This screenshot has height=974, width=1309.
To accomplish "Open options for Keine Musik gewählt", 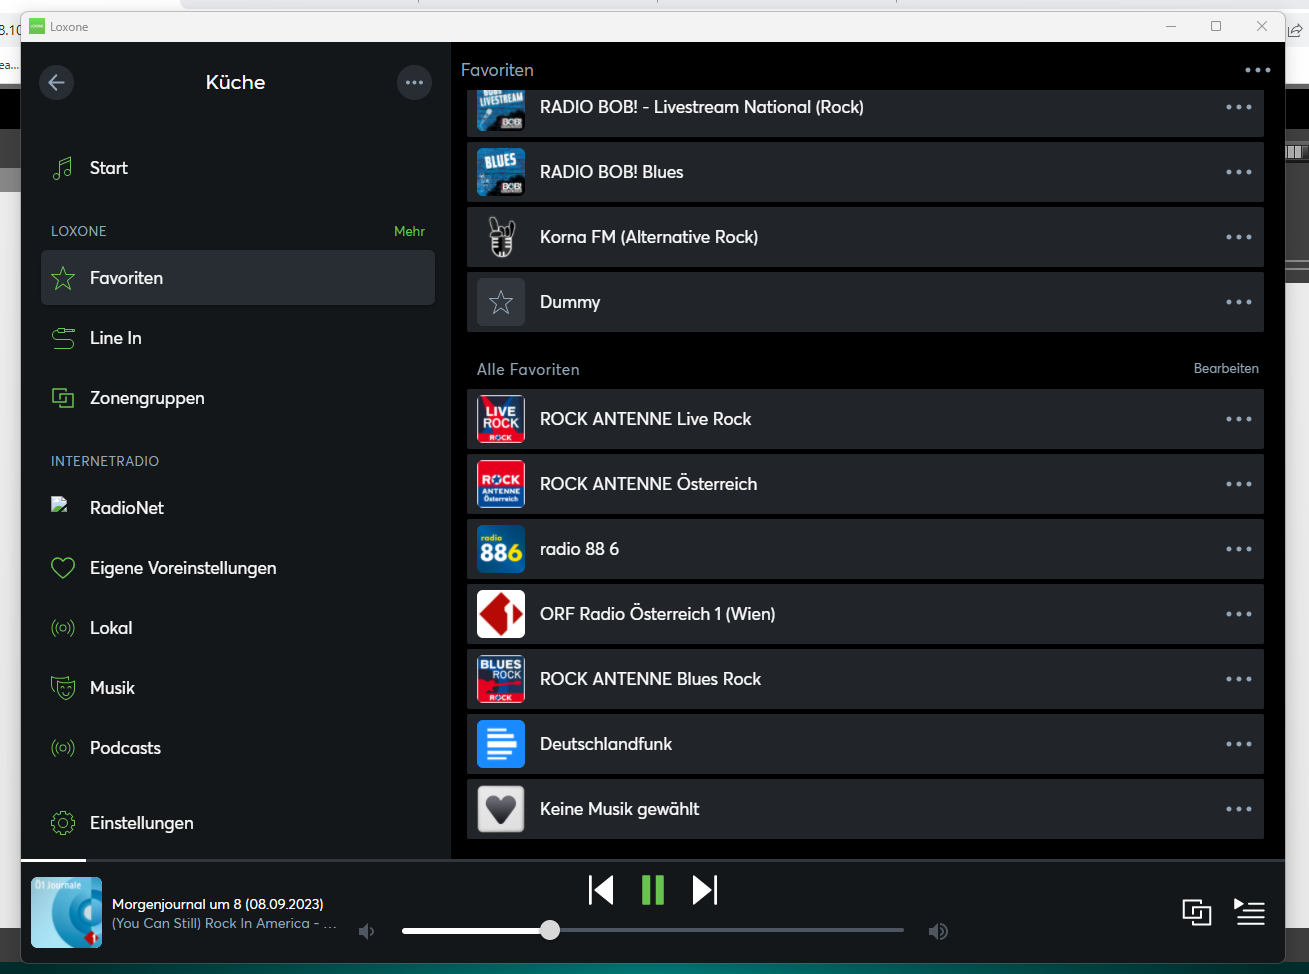I will [1239, 809].
